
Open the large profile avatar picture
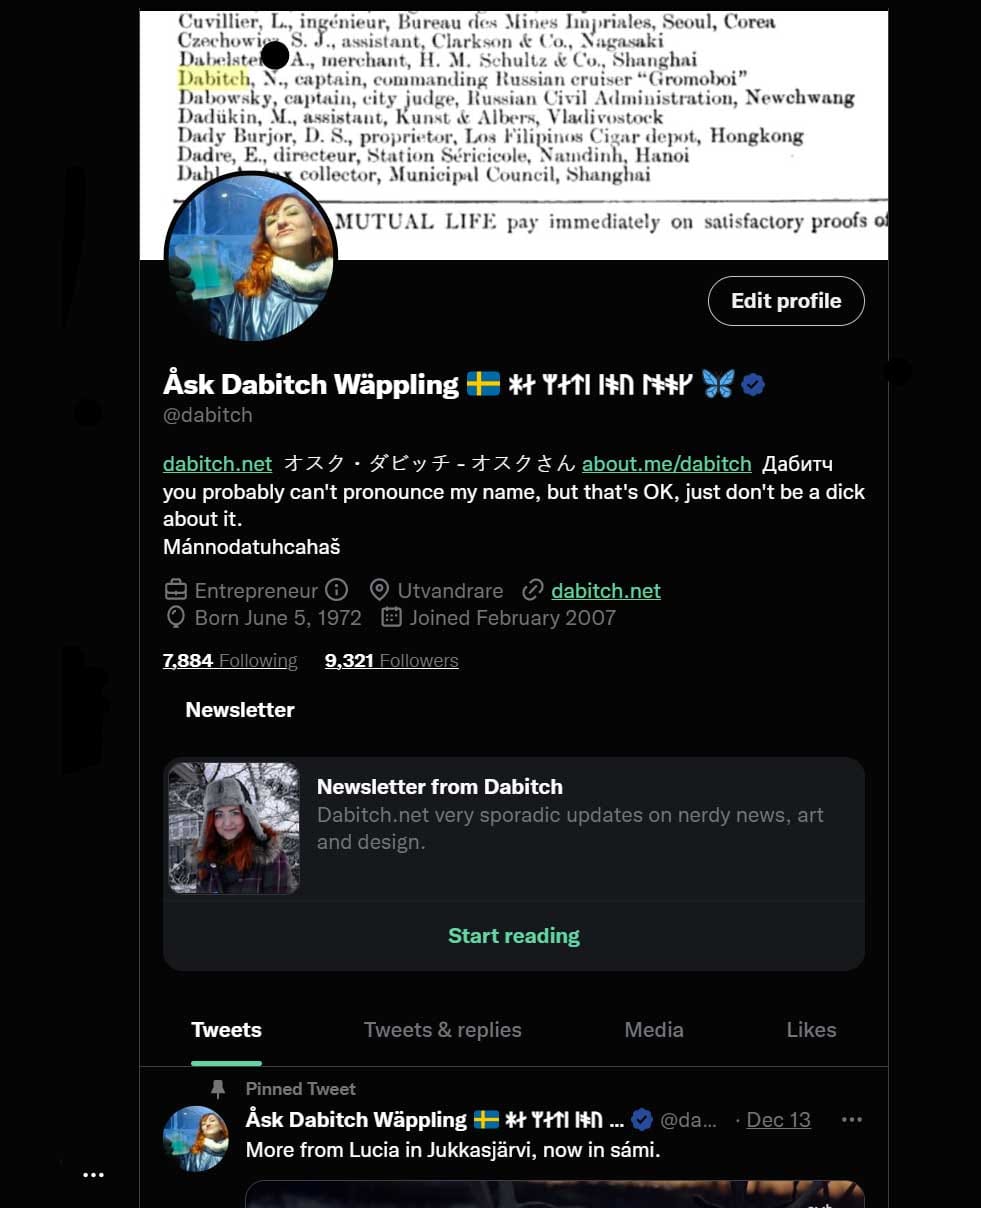(x=250, y=256)
